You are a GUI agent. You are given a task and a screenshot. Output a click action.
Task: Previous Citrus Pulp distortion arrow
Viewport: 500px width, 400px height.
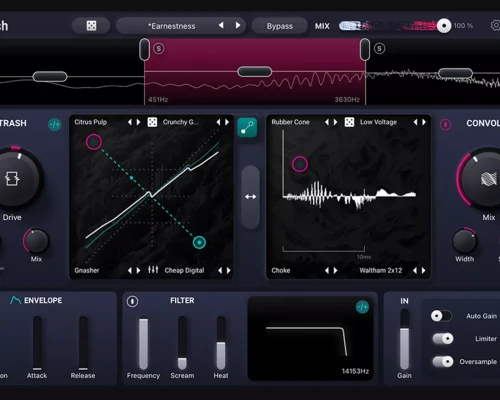tap(130, 122)
